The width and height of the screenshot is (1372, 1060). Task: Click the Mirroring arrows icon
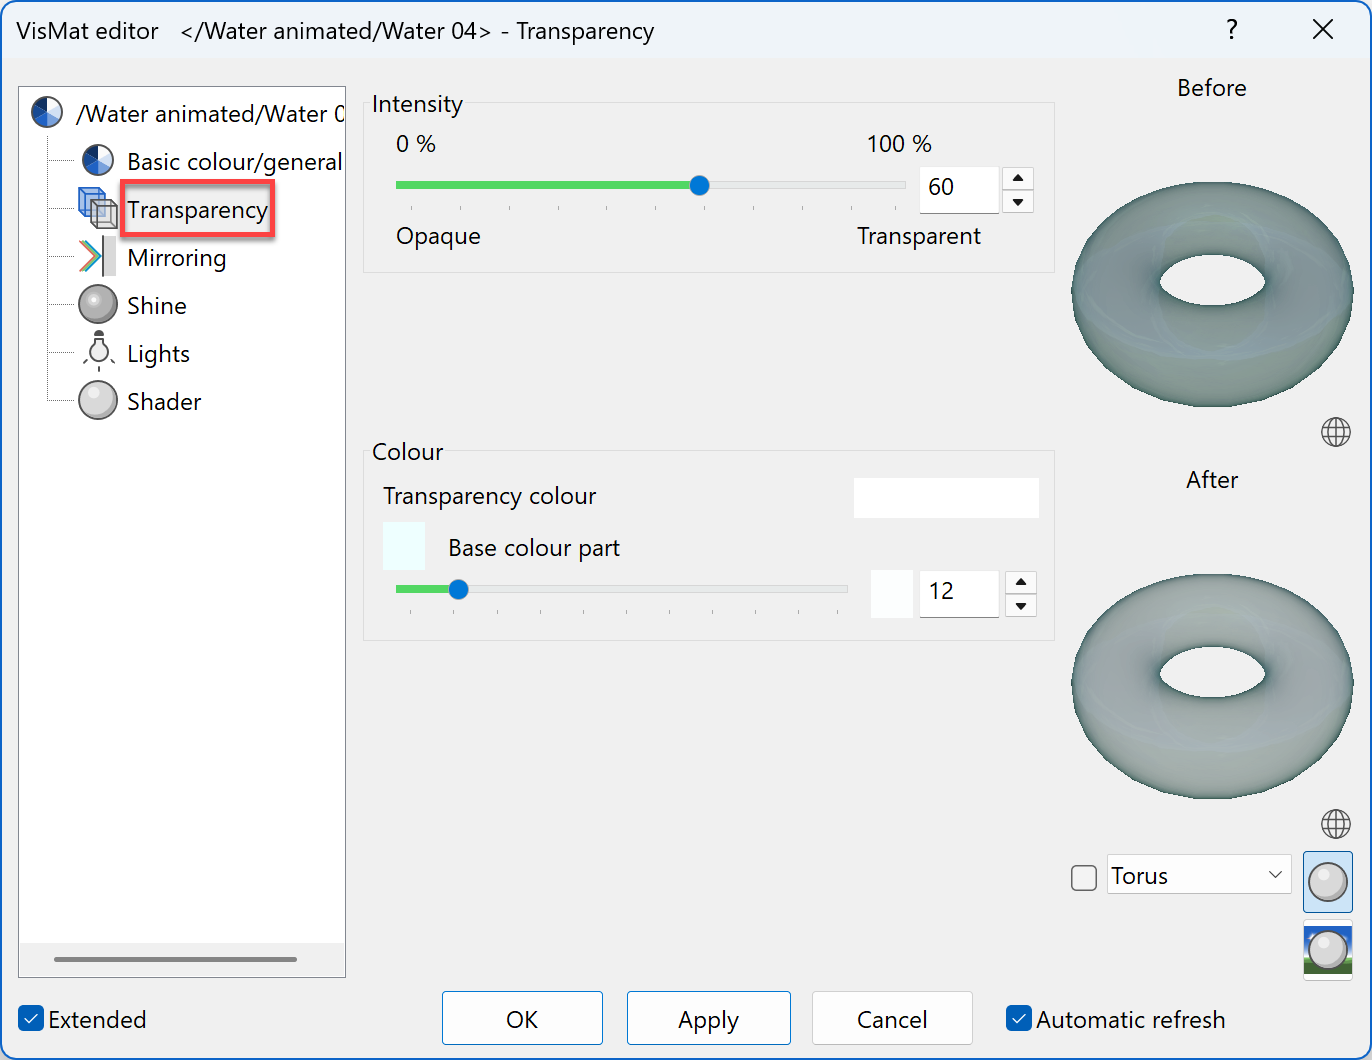point(96,256)
